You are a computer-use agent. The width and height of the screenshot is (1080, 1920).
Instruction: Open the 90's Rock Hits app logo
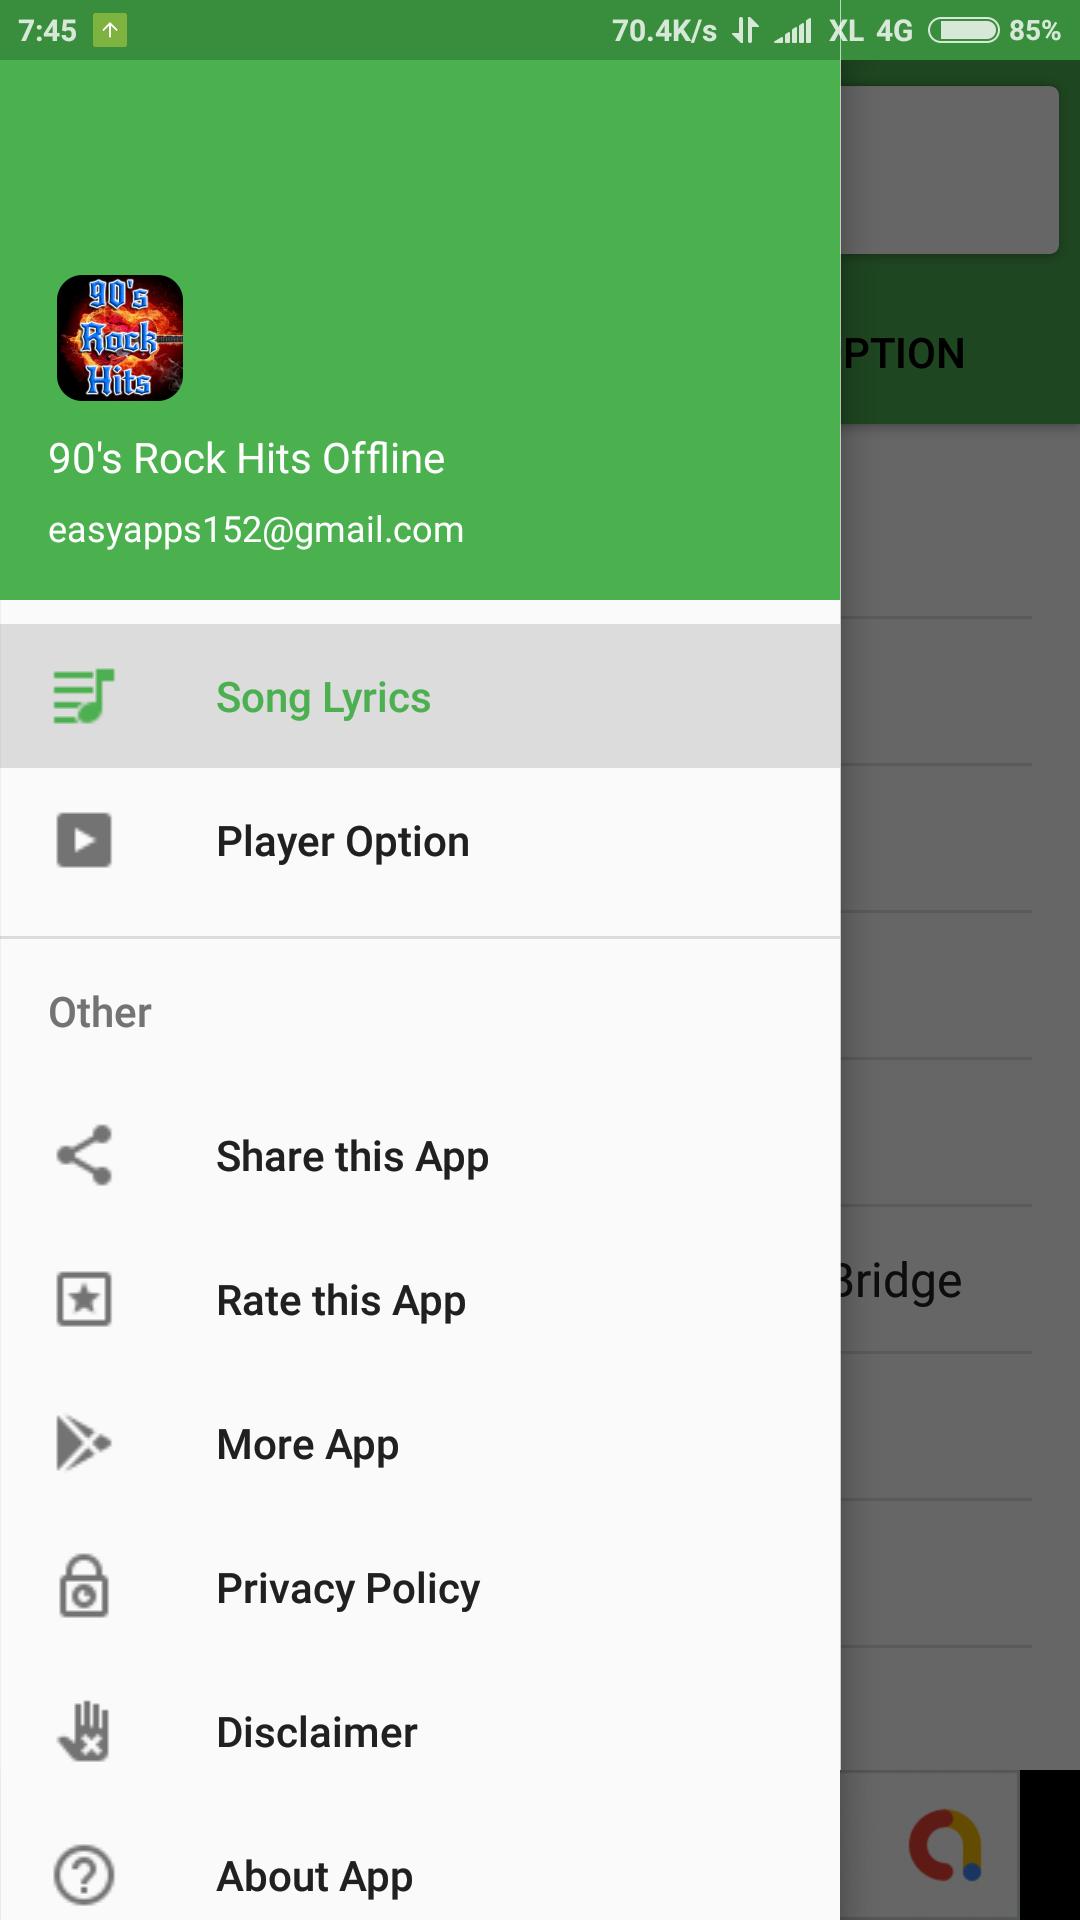[120, 338]
